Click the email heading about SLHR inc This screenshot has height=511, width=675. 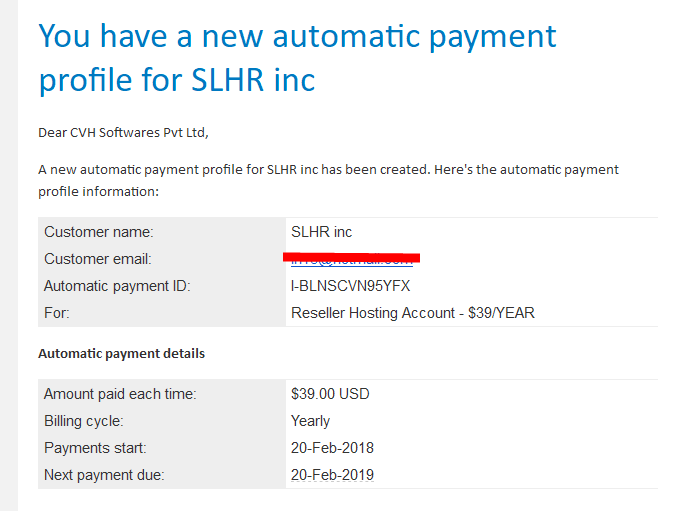(x=297, y=58)
